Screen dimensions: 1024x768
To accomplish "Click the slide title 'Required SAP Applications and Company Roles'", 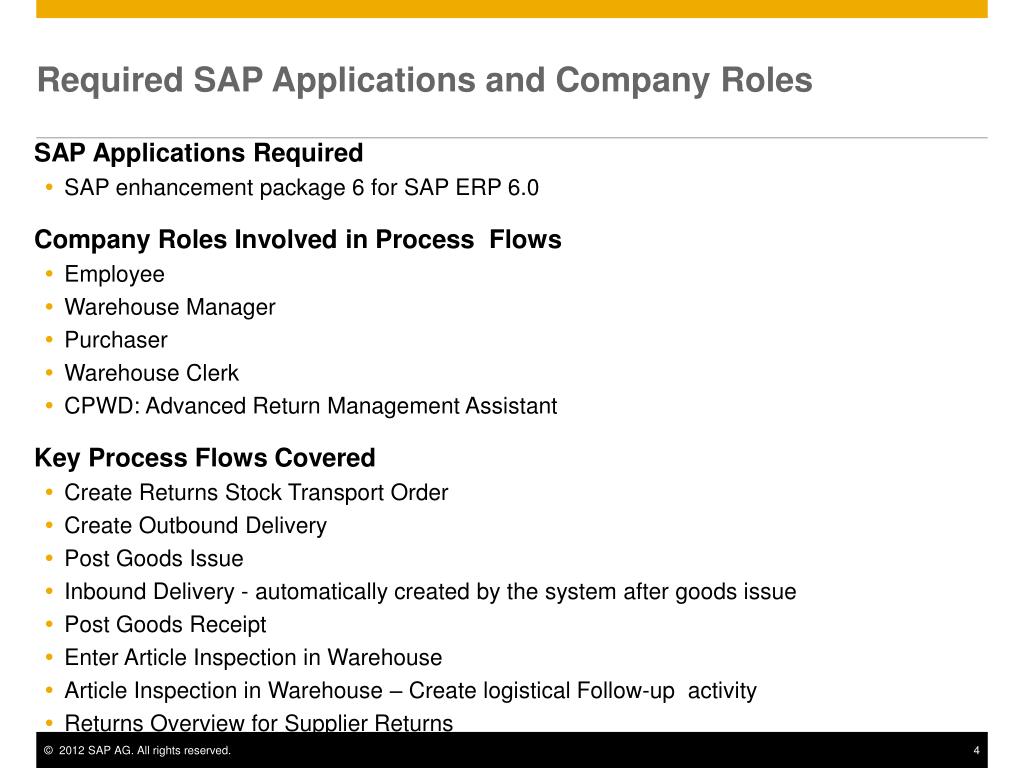I will tap(424, 80).
